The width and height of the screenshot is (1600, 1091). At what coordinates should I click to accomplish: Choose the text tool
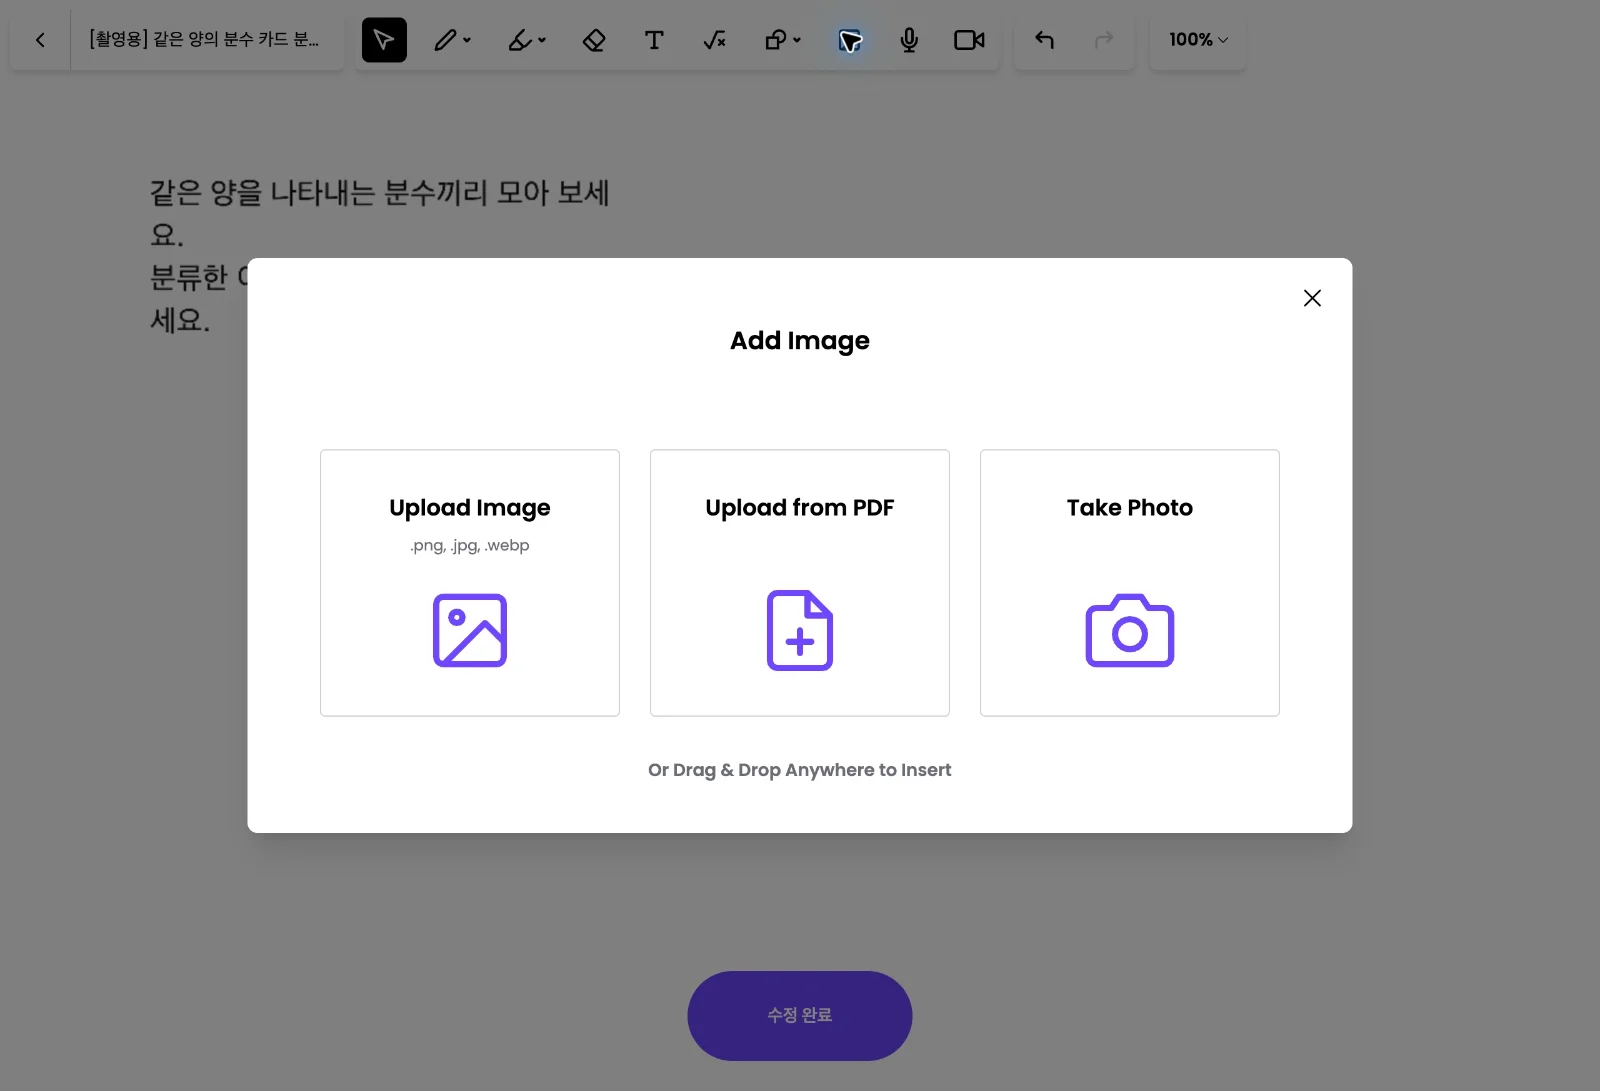(654, 40)
